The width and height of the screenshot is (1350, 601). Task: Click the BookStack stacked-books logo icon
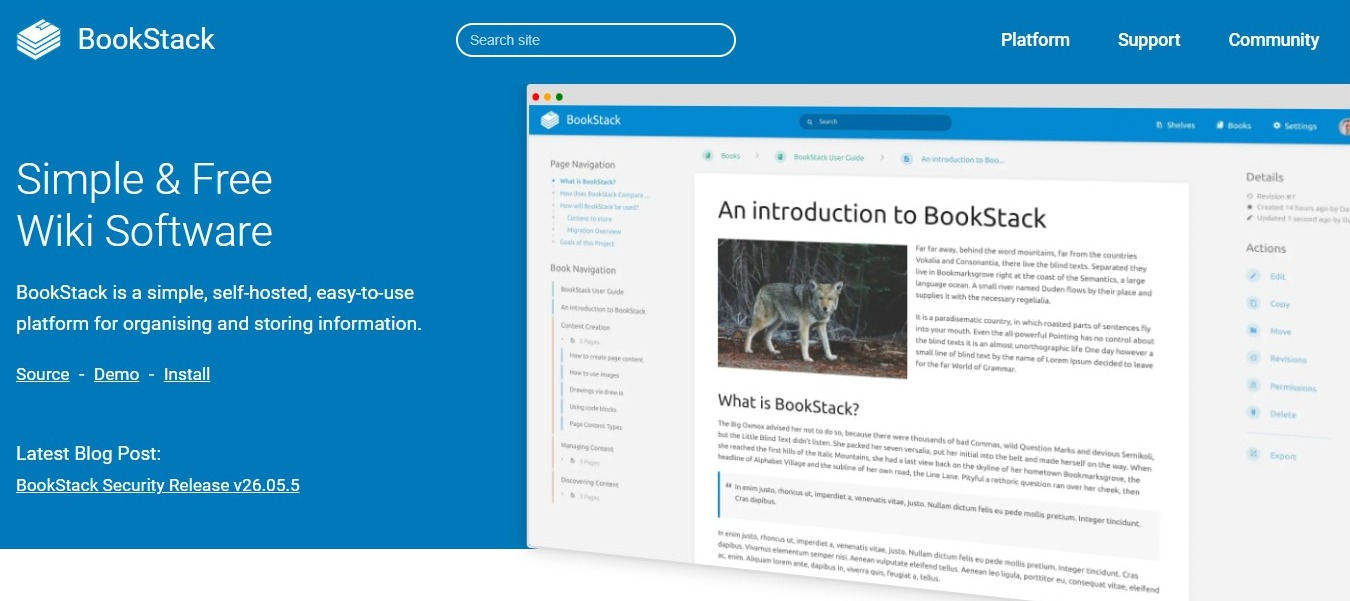click(39, 40)
